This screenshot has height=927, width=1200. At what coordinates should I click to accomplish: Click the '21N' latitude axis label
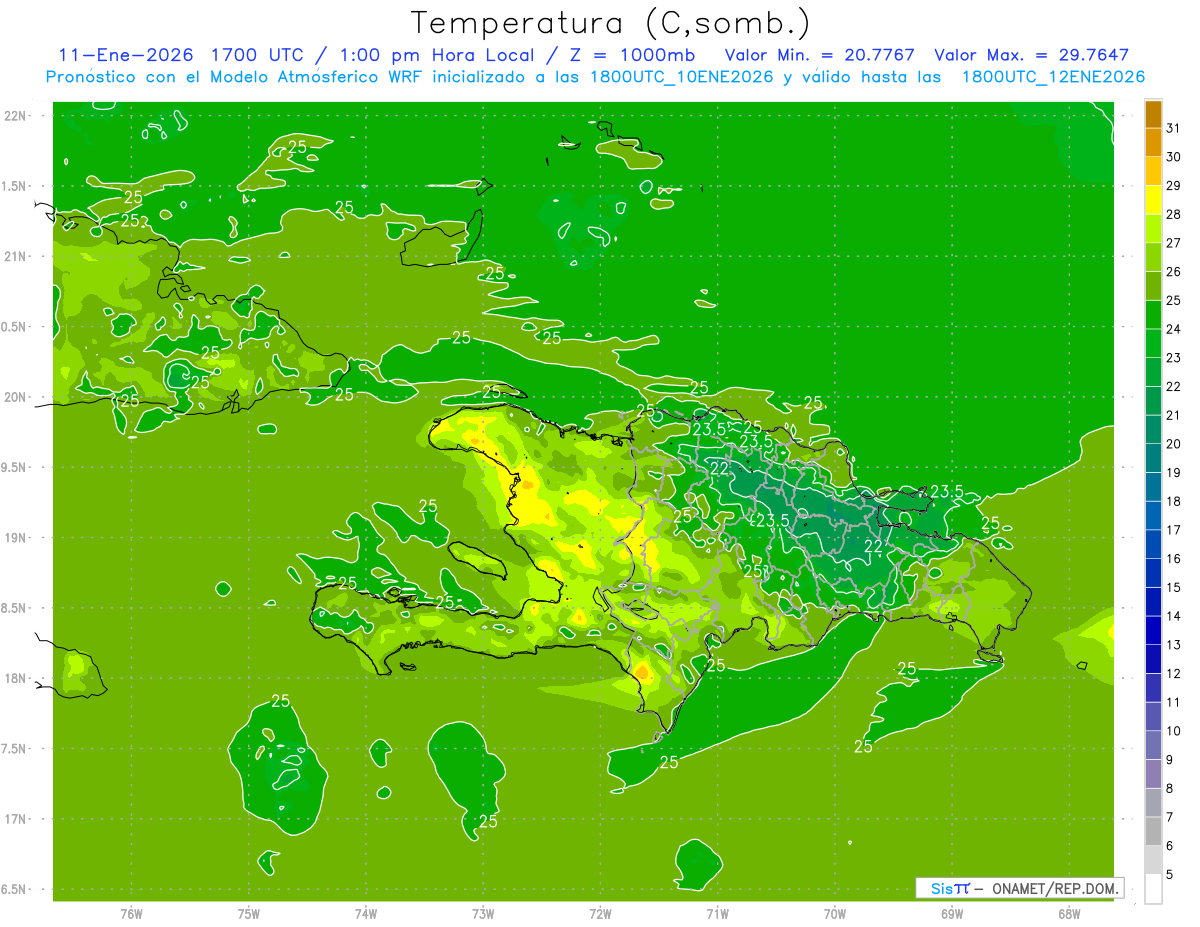tap(15, 257)
